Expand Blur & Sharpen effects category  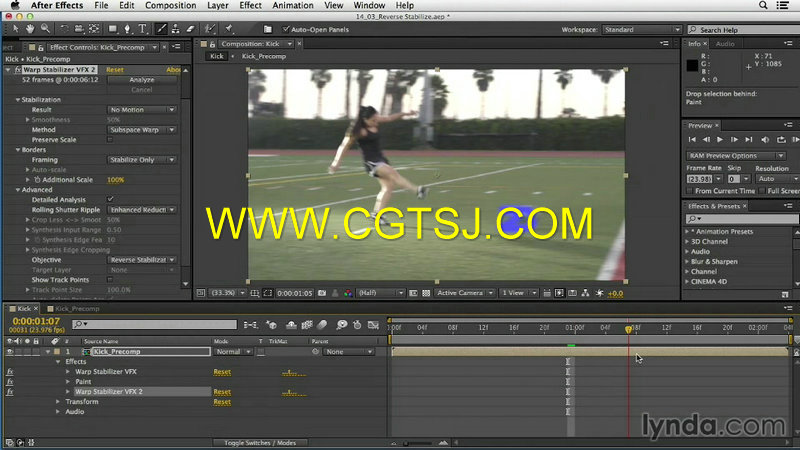pyautogui.click(x=687, y=261)
